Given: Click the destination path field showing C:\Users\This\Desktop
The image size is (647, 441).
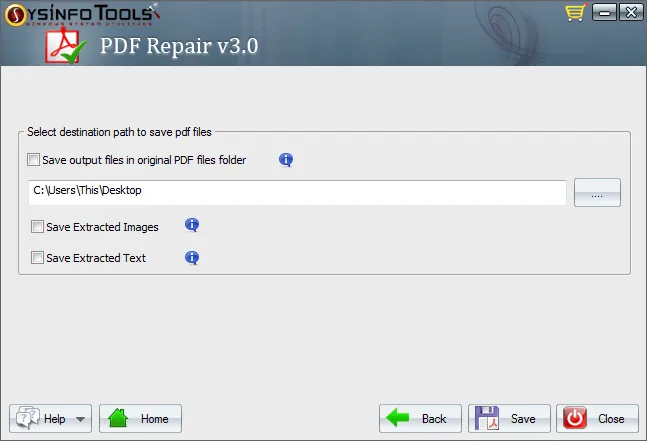Looking at the screenshot, I should [x=297, y=192].
